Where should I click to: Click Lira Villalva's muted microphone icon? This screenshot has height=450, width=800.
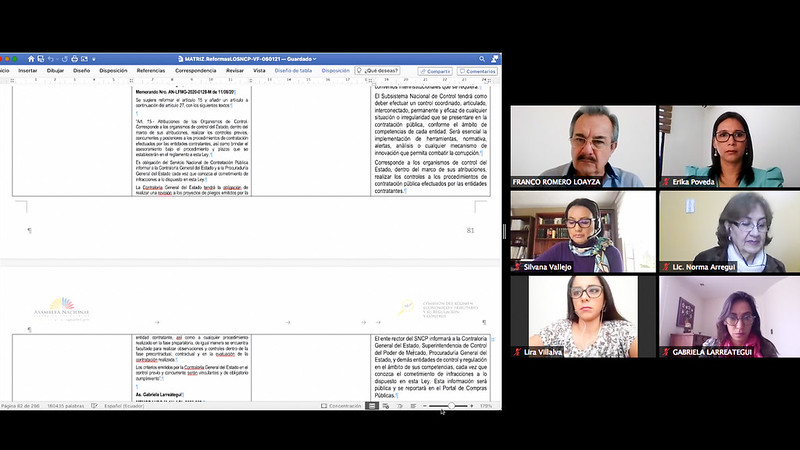[x=517, y=352]
